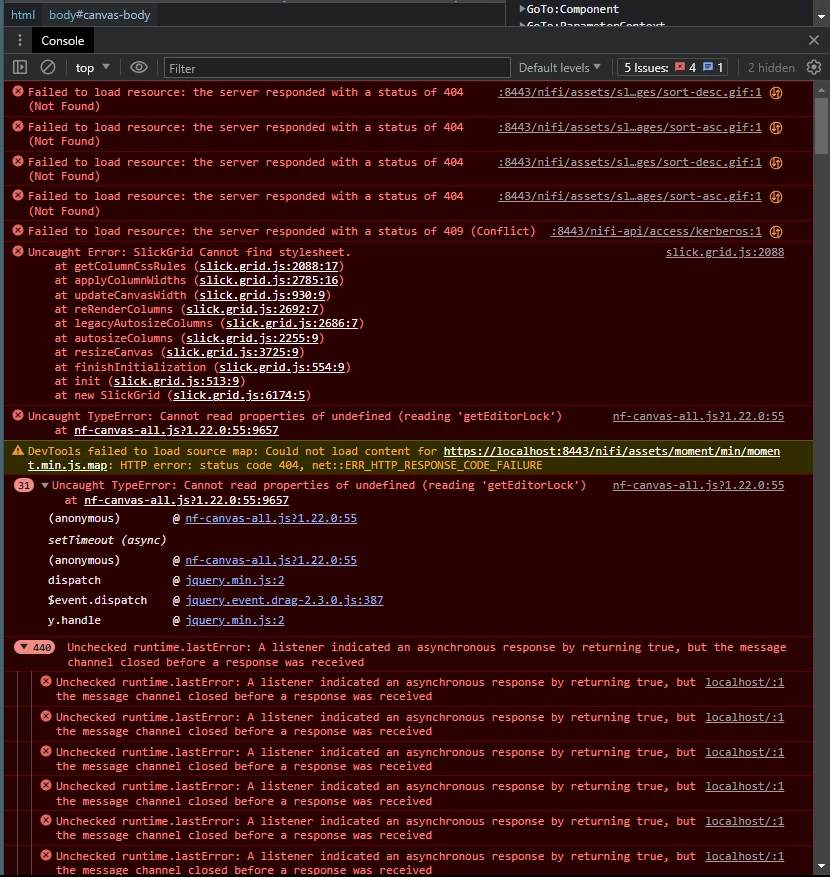Click the "$event.dispatch" stack frame text
Image resolution: width=830 pixels, height=877 pixels.
(x=97, y=600)
